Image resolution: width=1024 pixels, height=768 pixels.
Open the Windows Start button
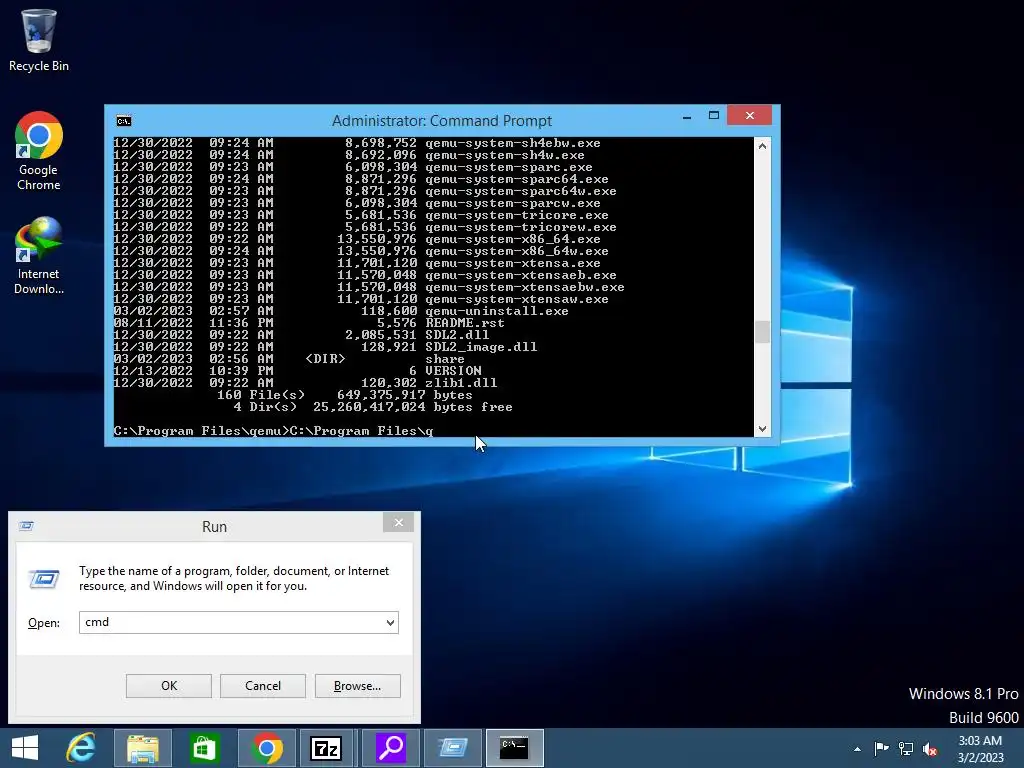click(25, 748)
